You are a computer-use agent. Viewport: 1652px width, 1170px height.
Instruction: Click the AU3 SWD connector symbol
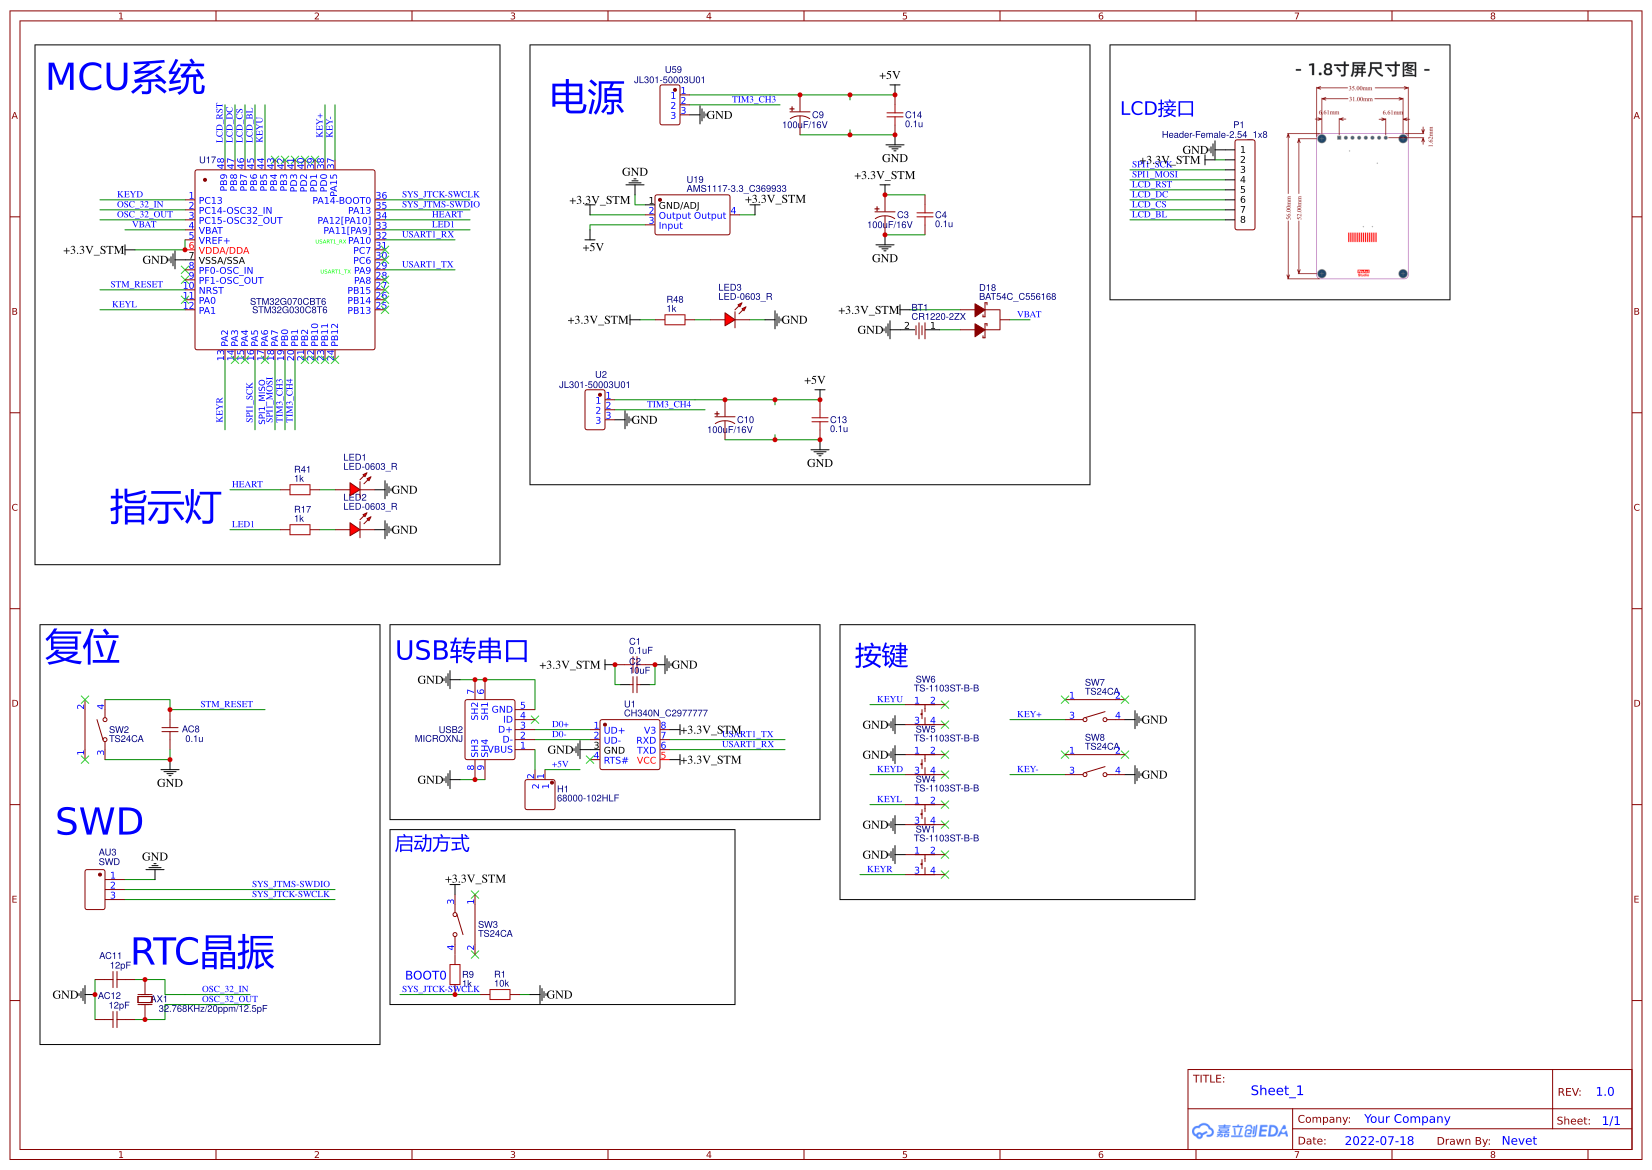95,889
